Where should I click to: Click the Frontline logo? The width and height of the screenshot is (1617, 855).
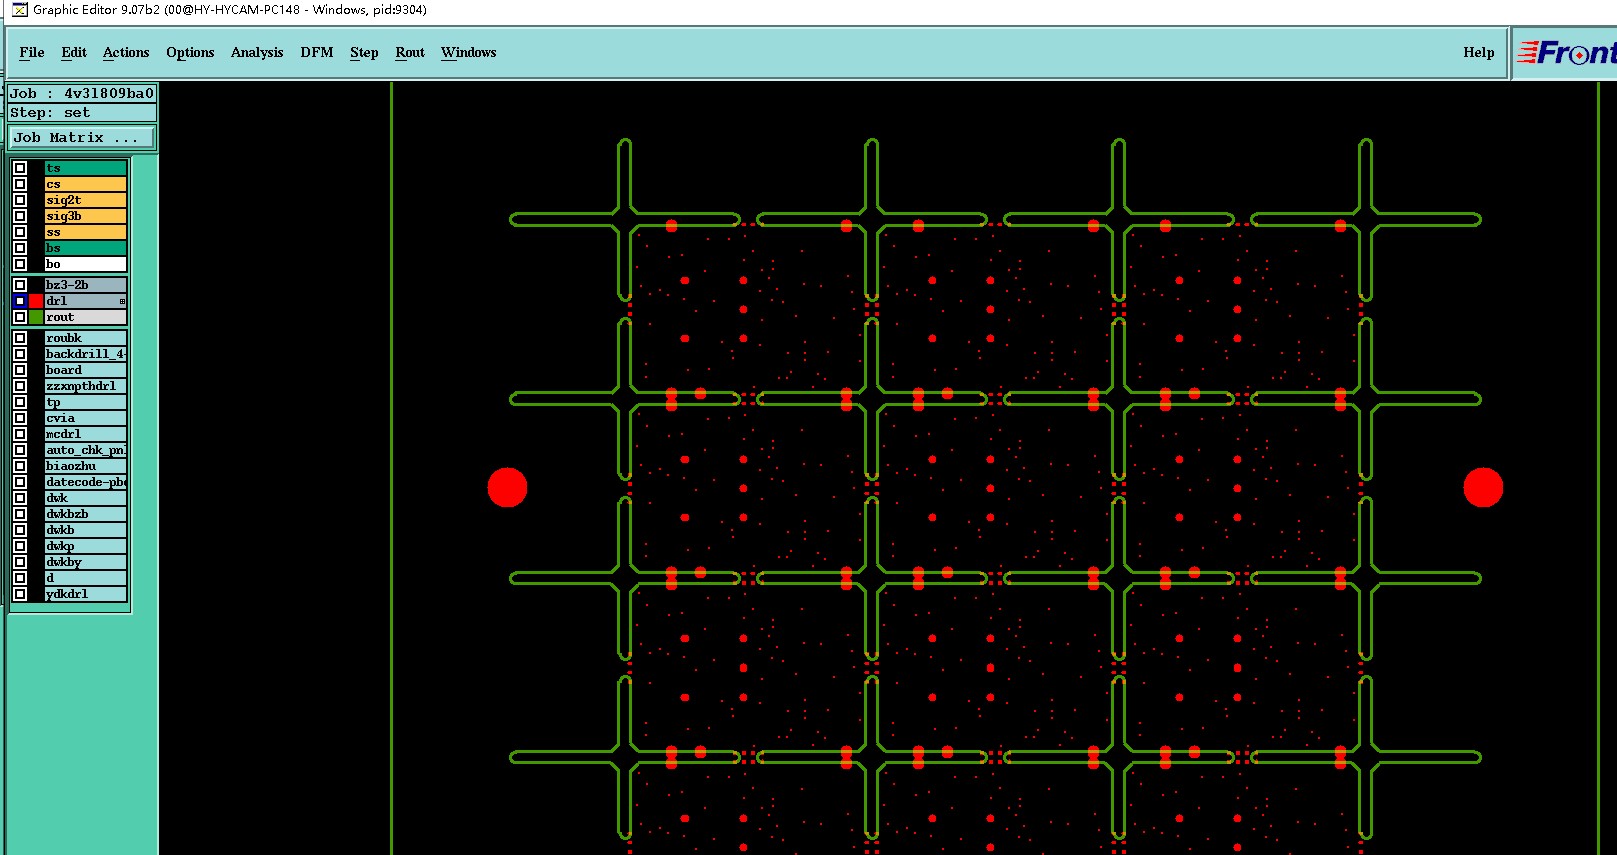point(1565,53)
